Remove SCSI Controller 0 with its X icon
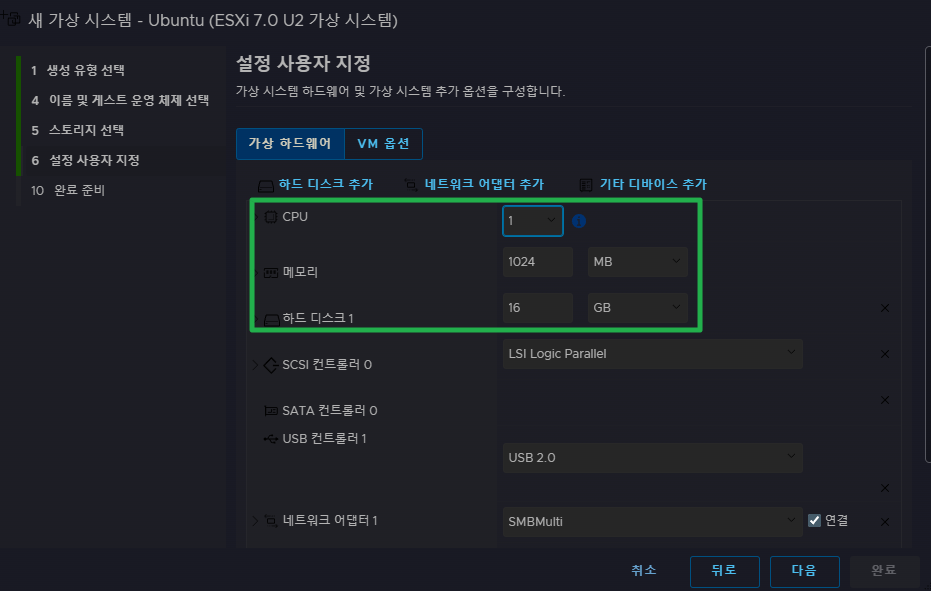The image size is (931, 591). (884, 354)
